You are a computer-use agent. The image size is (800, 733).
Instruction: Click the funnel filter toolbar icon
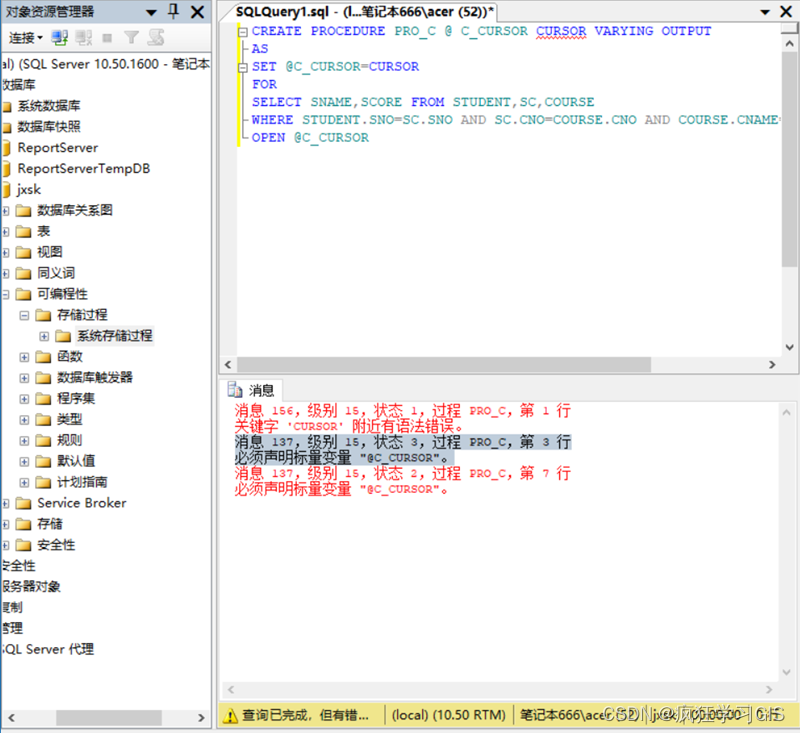point(131,37)
